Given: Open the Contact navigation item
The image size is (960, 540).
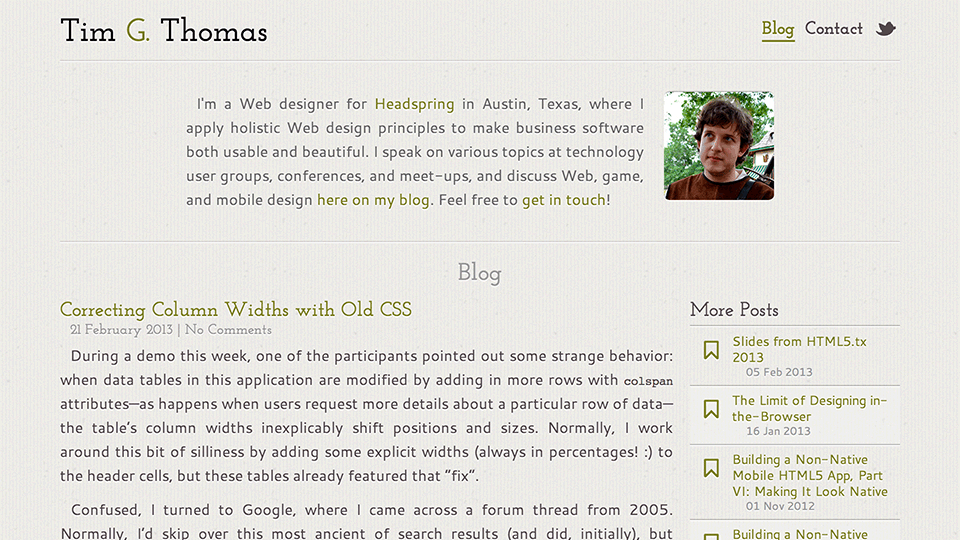Looking at the screenshot, I should (833, 29).
